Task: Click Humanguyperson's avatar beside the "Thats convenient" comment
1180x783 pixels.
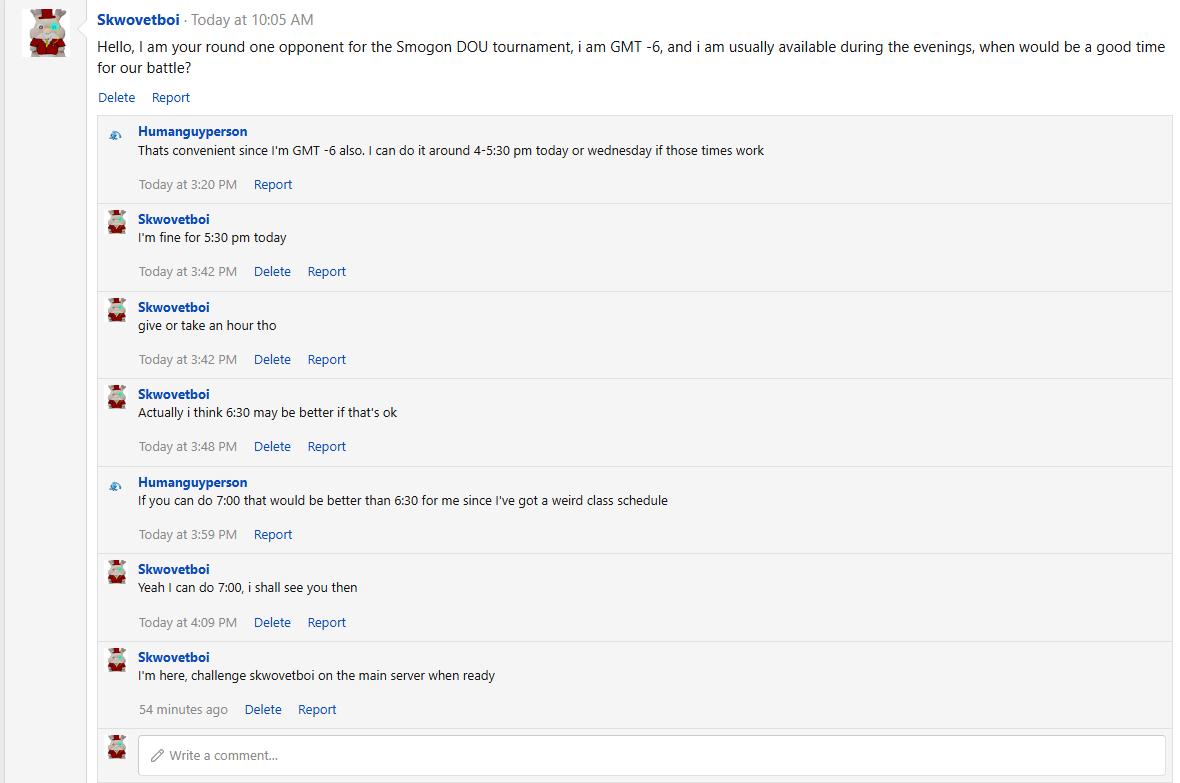Action: click(117, 136)
